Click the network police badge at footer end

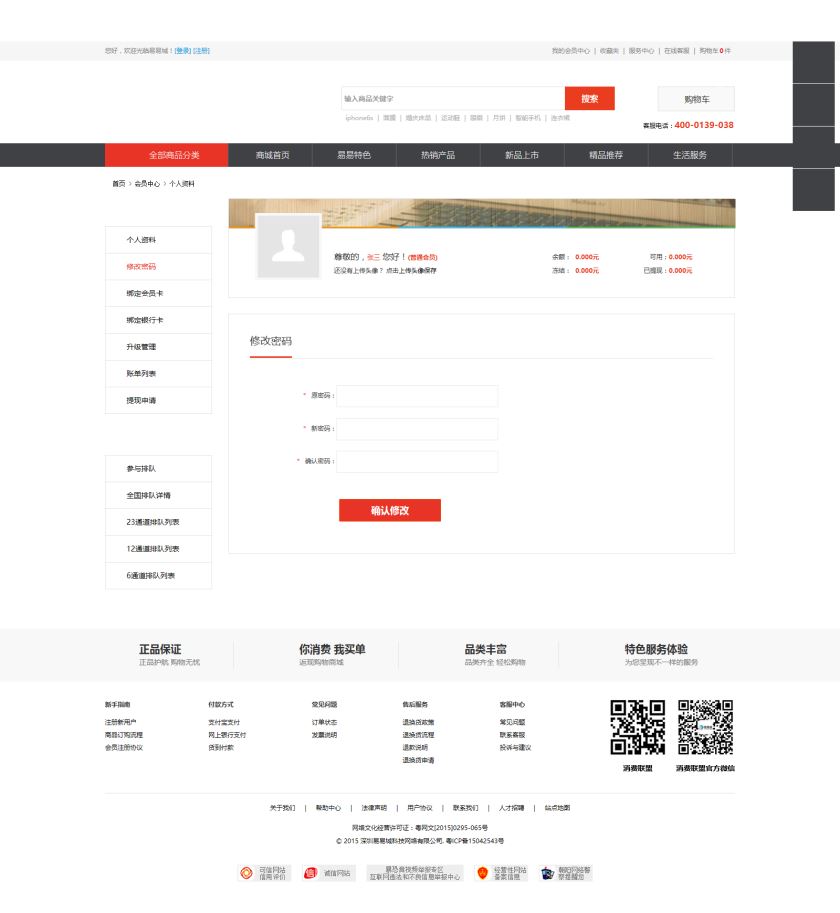(566, 873)
